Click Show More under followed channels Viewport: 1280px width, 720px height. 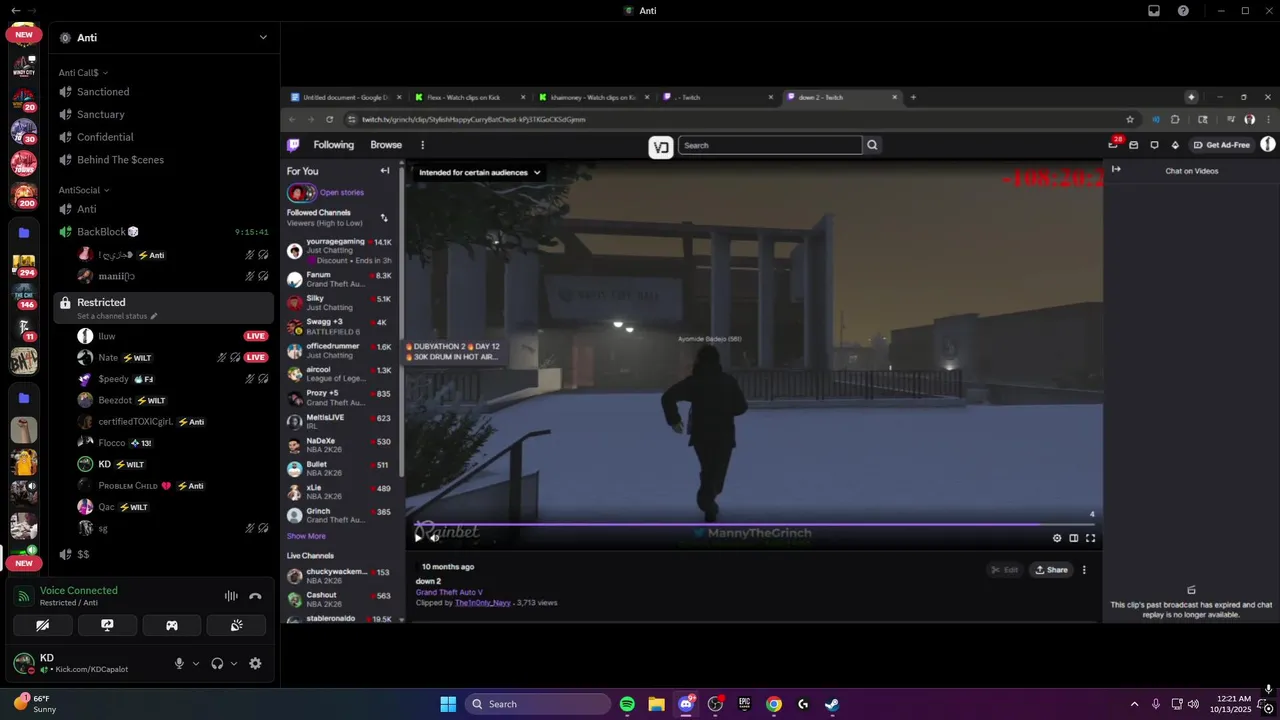click(306, 536)
